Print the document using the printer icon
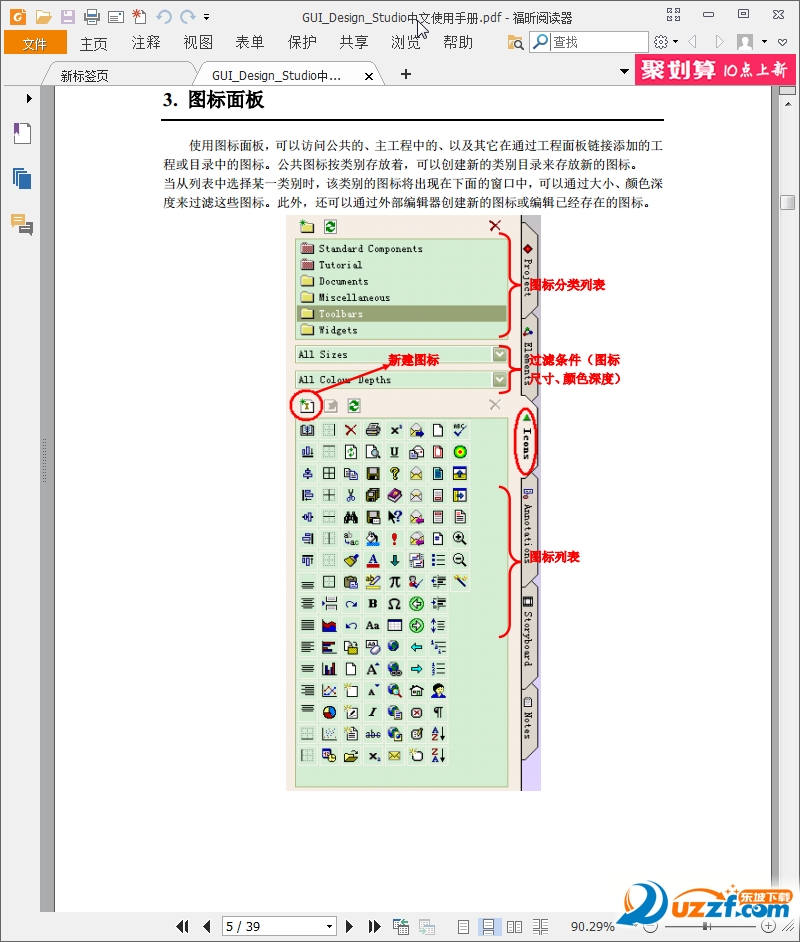 [92, 17]
